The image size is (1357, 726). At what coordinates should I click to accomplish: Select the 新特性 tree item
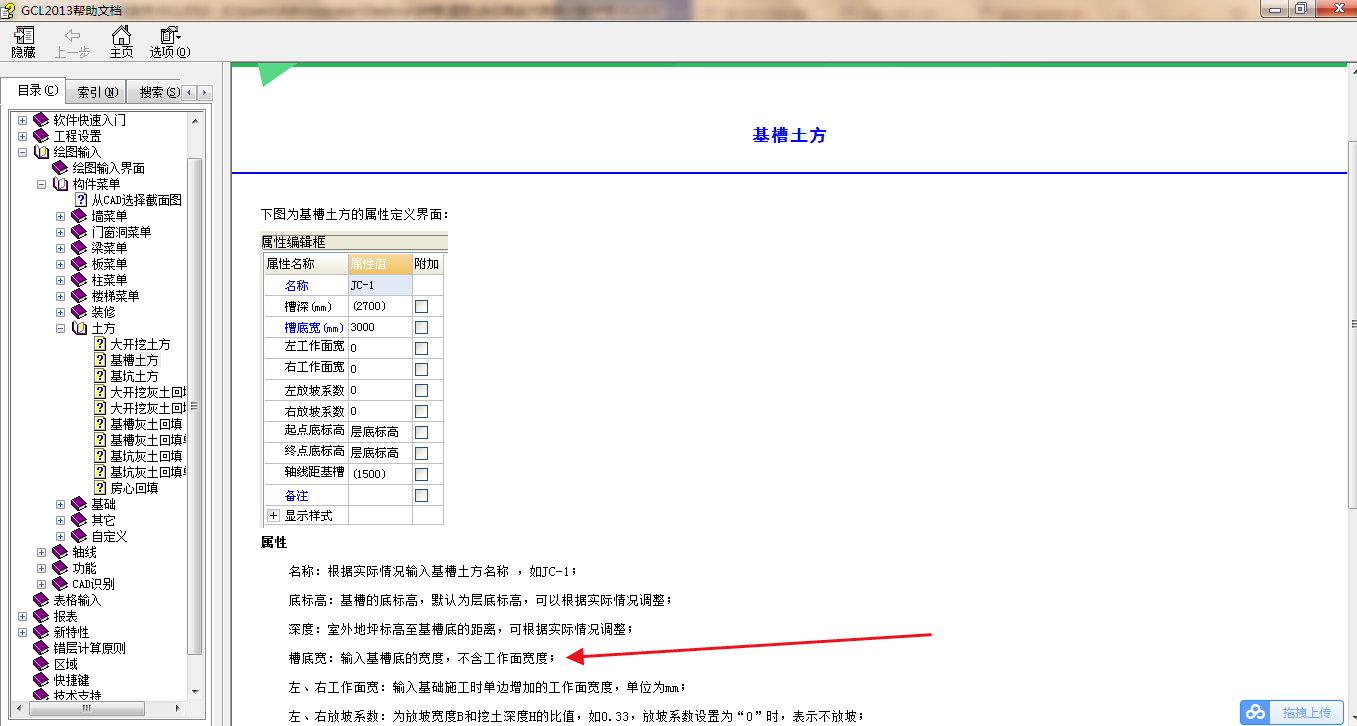pos(71,632)
